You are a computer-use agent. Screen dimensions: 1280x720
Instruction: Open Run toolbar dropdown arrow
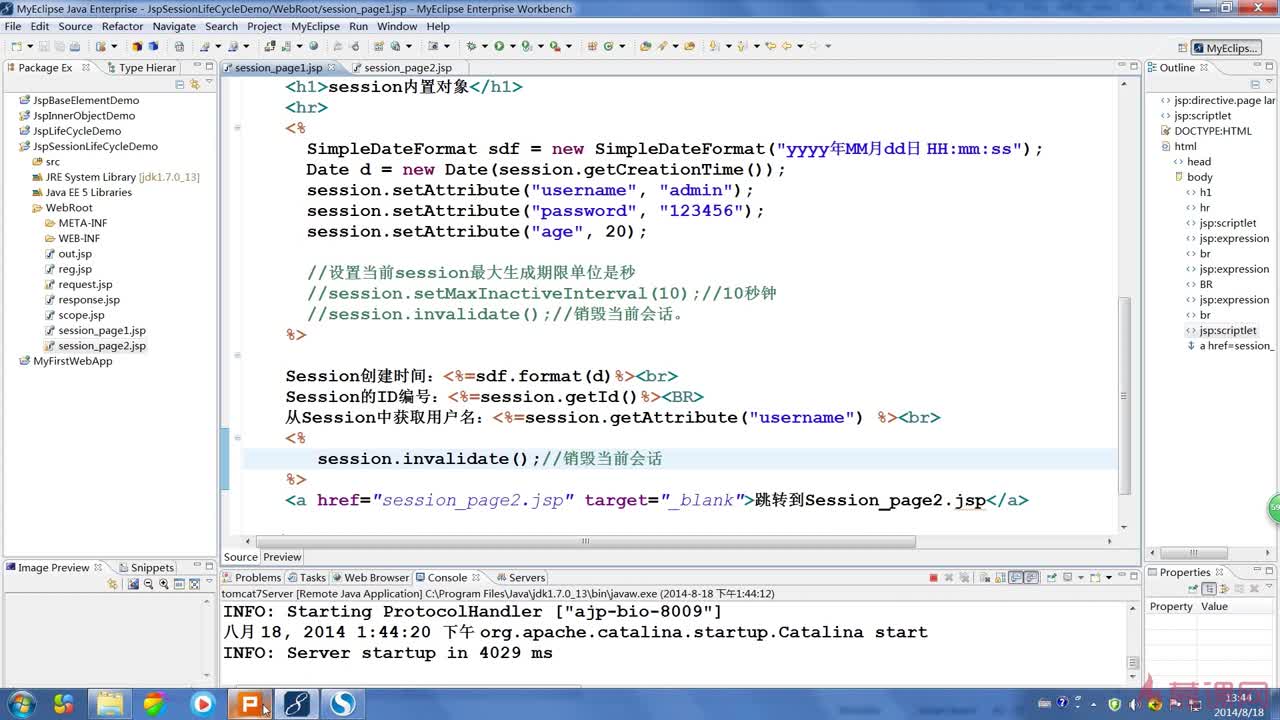(x=511, y=46)
